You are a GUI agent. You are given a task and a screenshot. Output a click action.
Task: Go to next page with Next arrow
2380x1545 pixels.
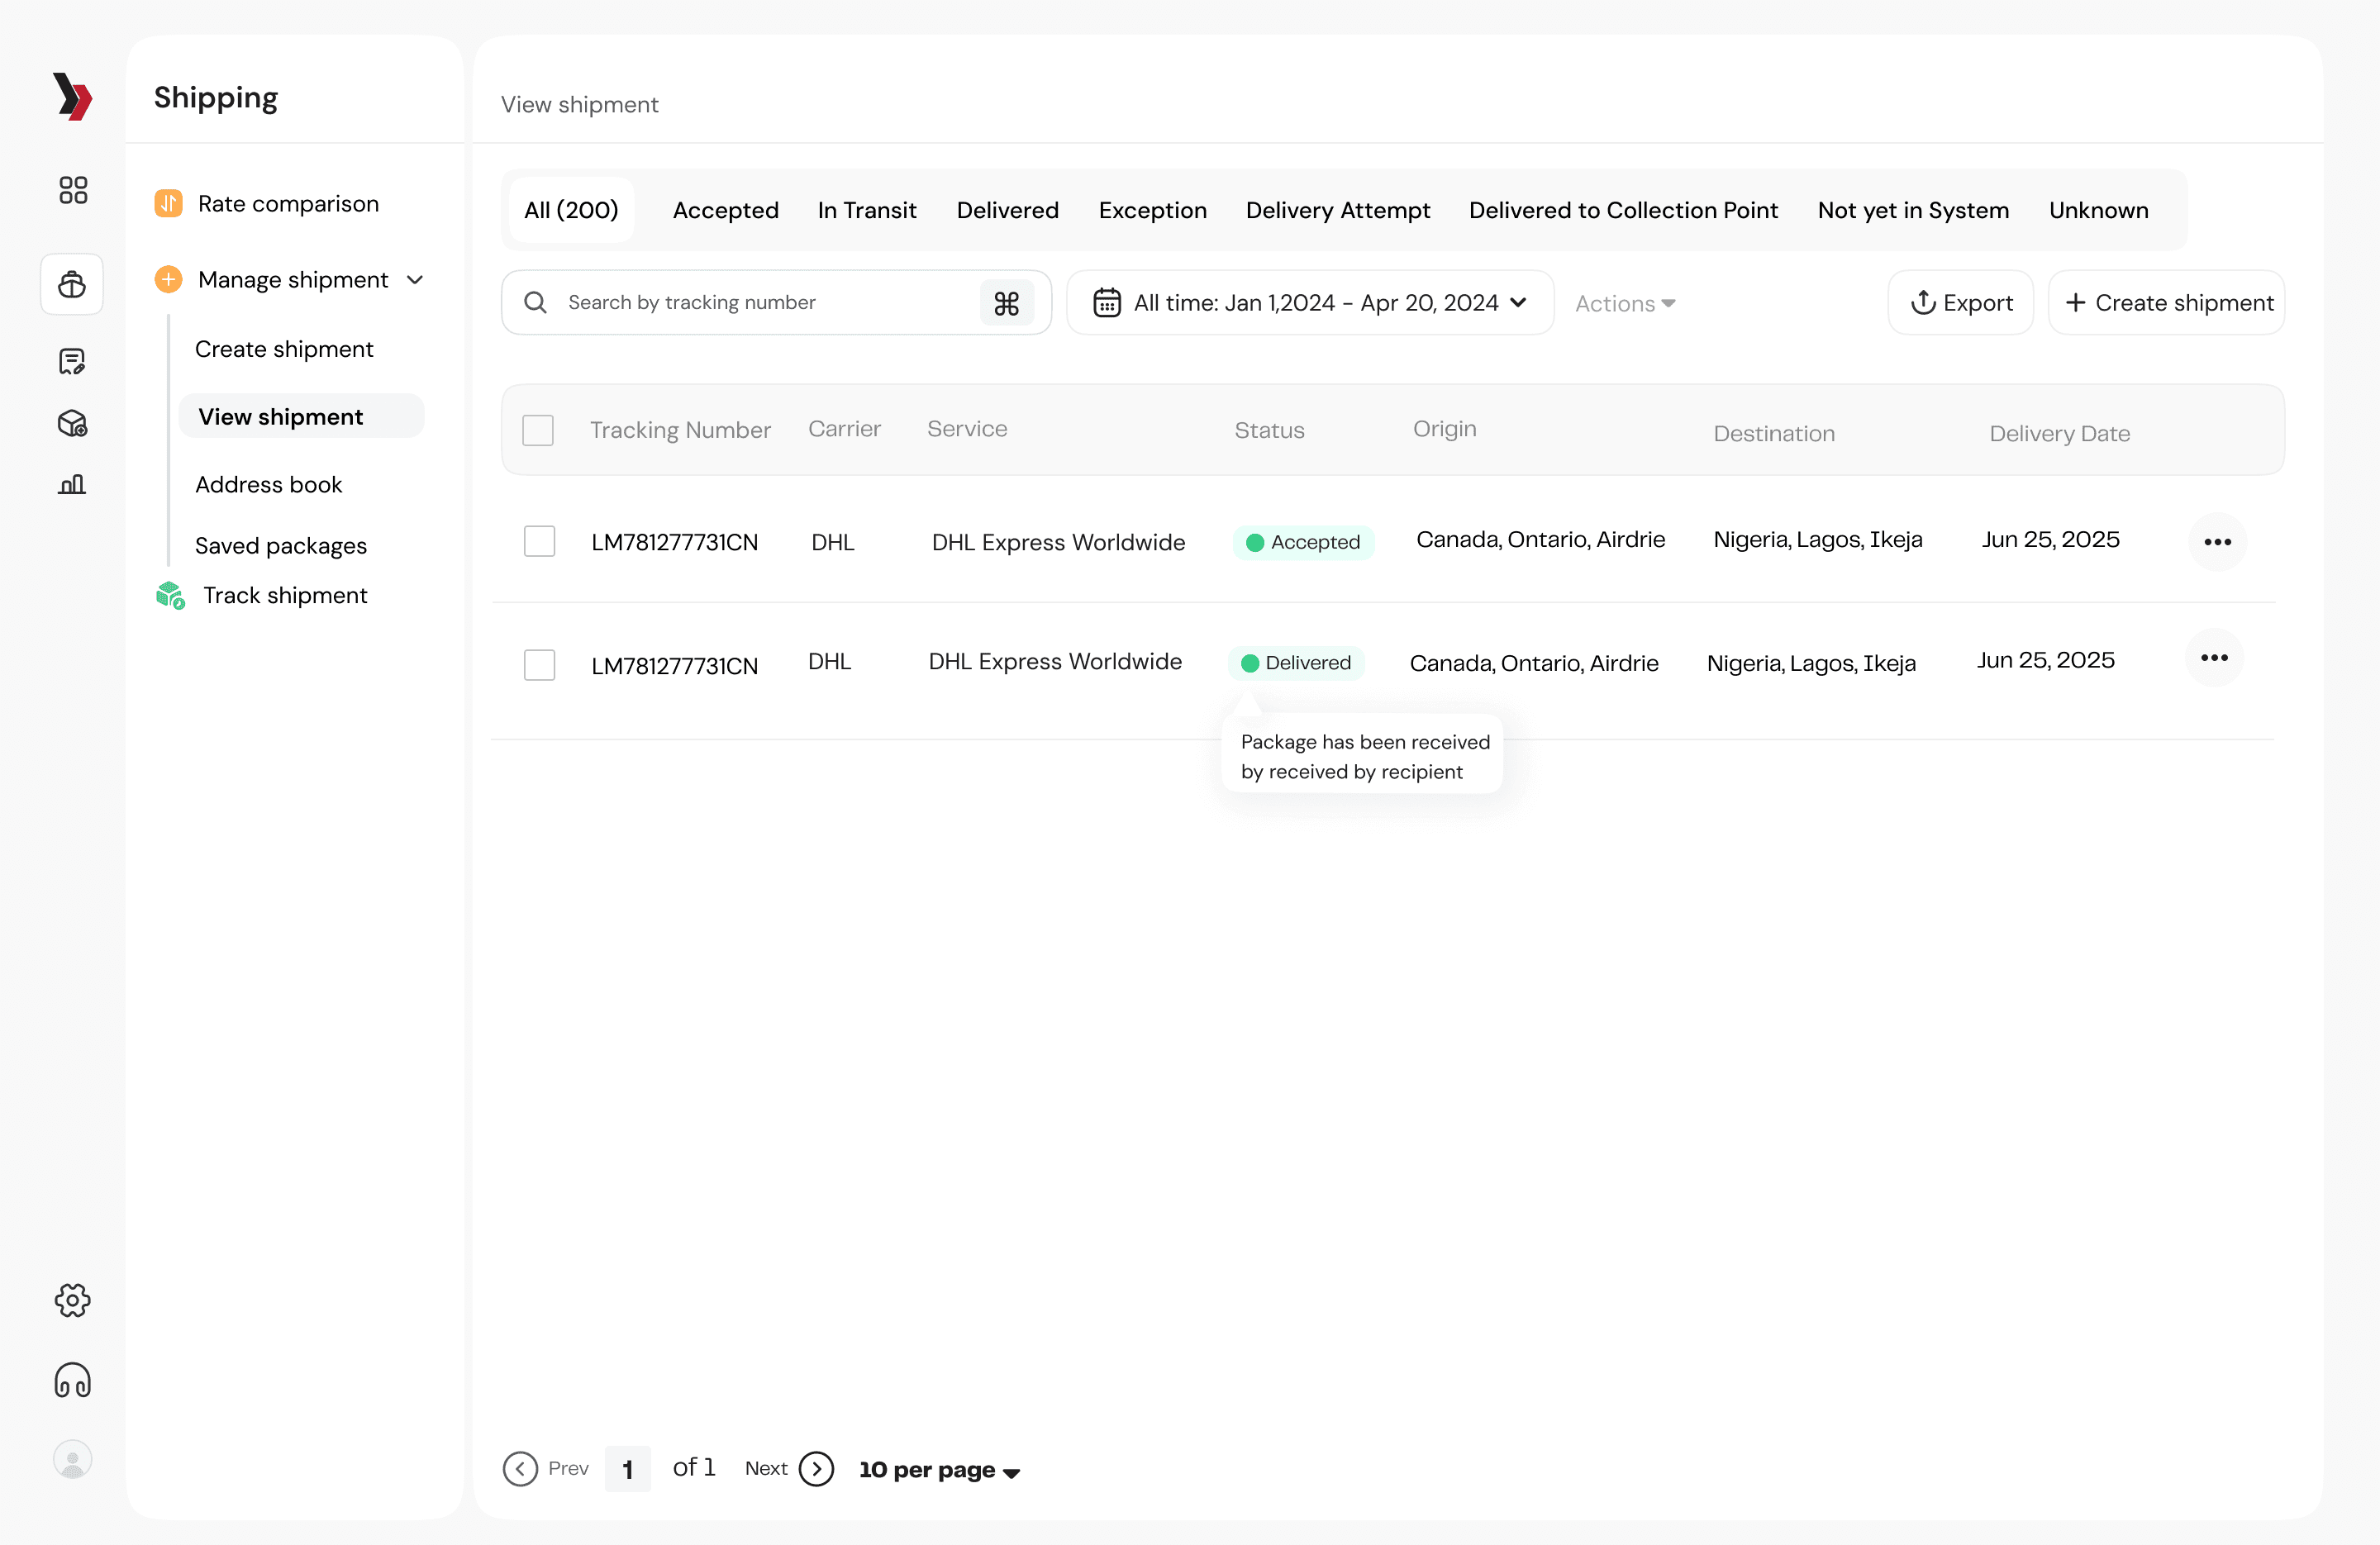816,1469
